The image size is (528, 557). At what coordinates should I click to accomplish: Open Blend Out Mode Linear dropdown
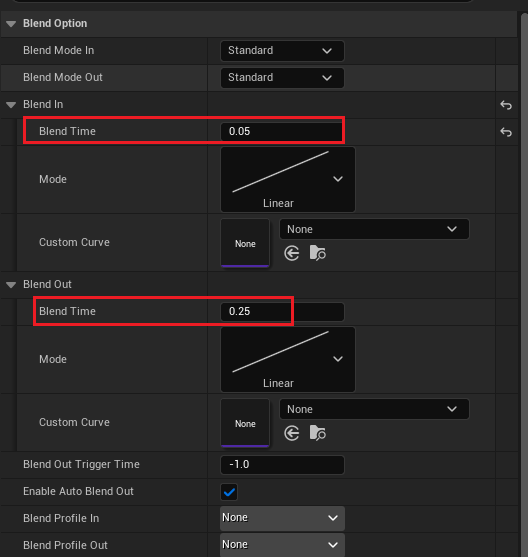coord(288,359)
